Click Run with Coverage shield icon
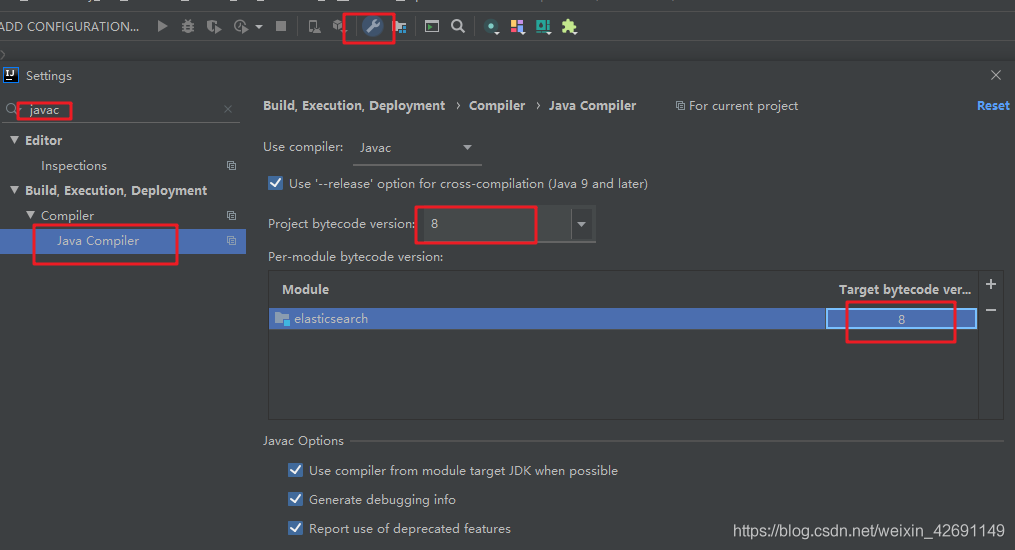Viewport: 1015px width, 550px height. coord(214,27)
